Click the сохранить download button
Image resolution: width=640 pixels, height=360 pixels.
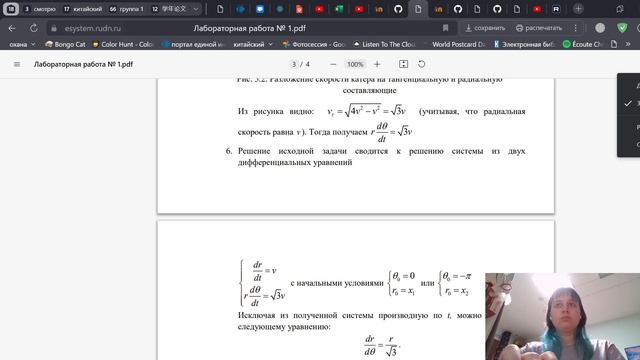485,28
